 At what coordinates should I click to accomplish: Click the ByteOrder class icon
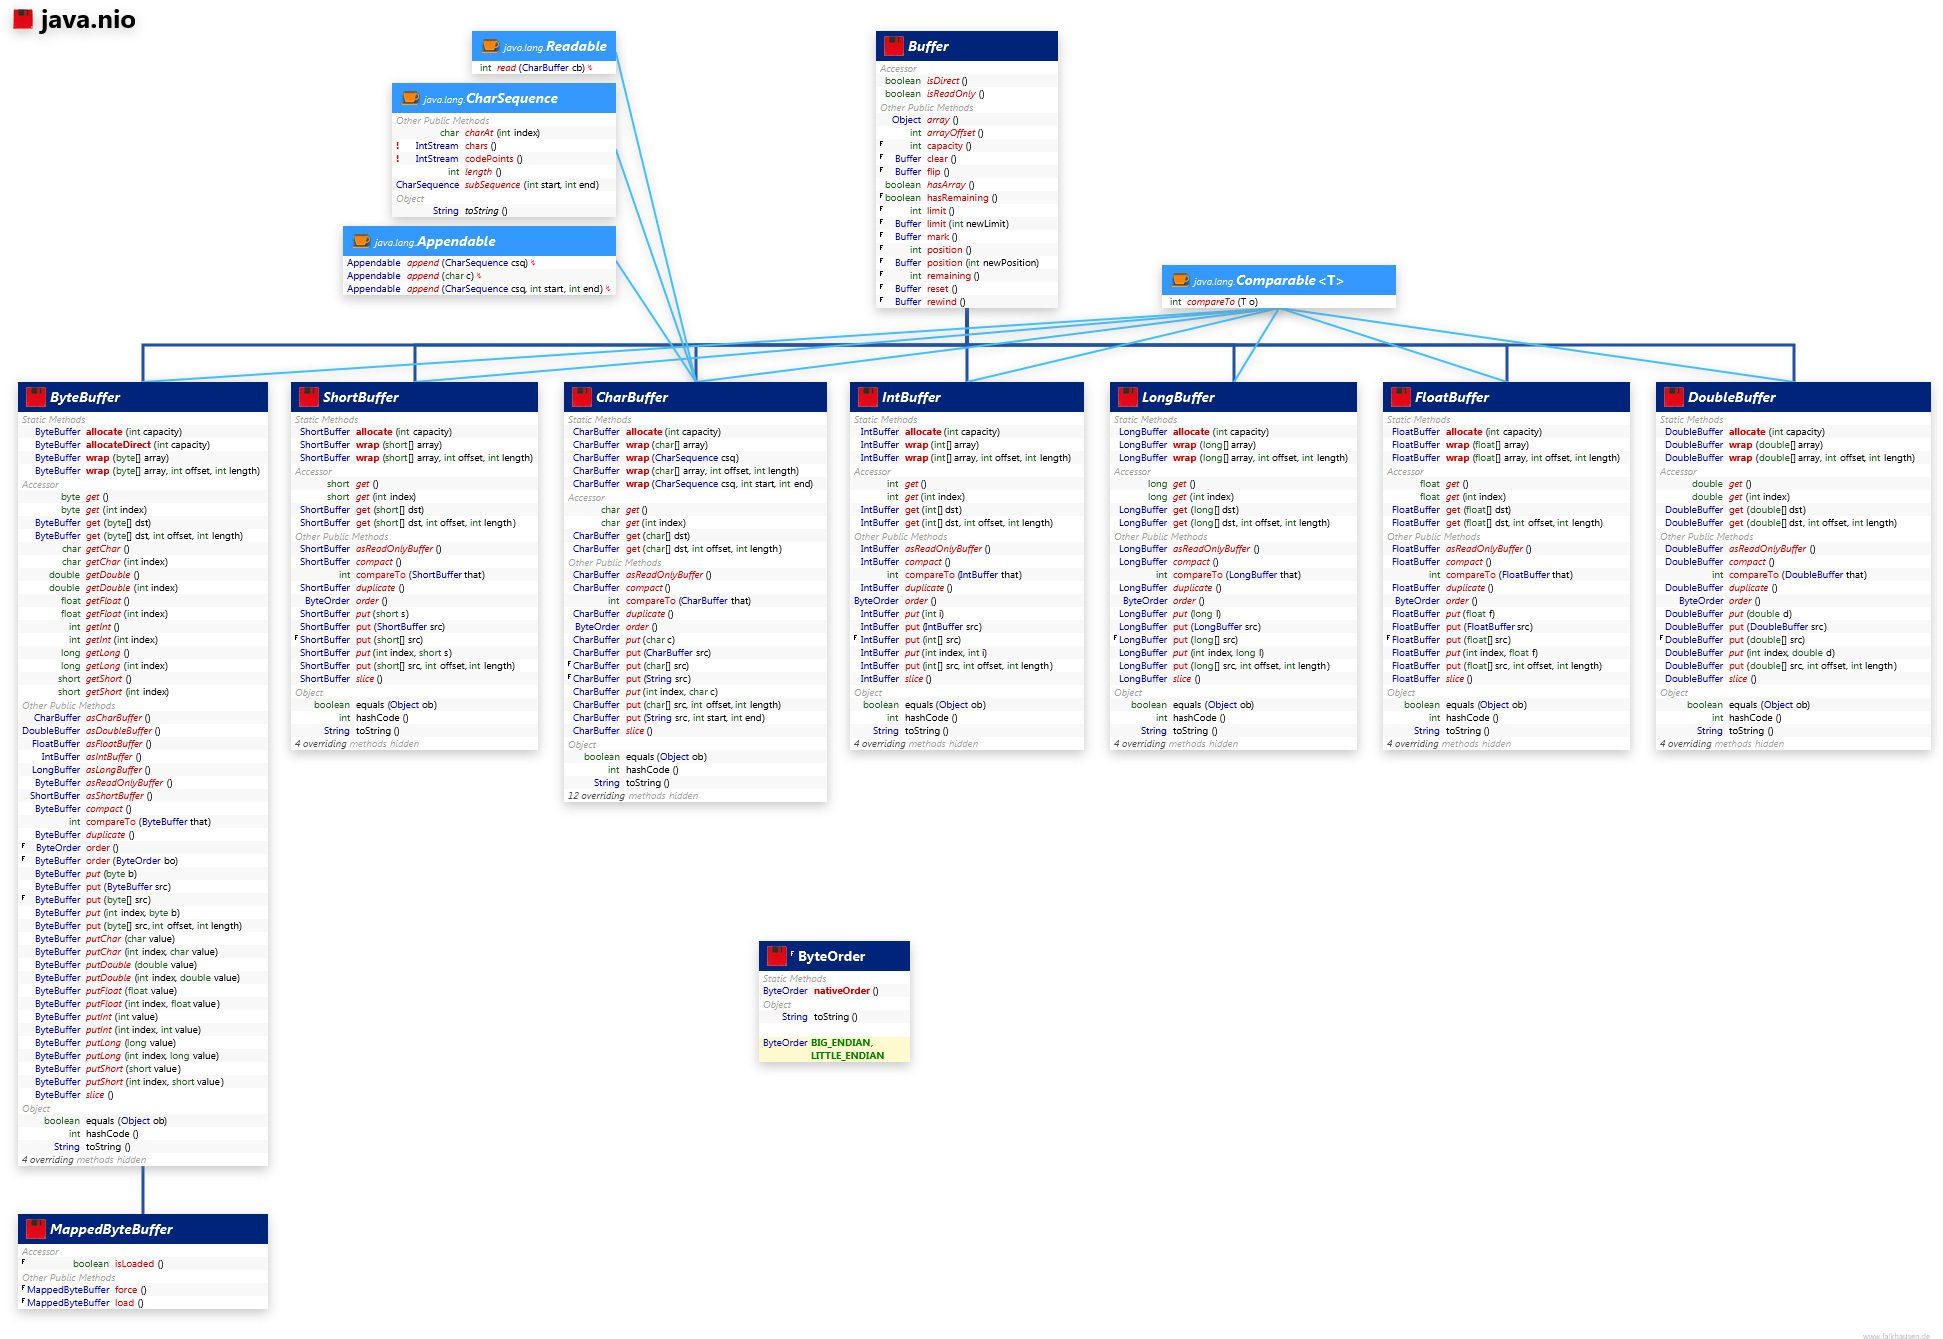[x=776, y=956]
